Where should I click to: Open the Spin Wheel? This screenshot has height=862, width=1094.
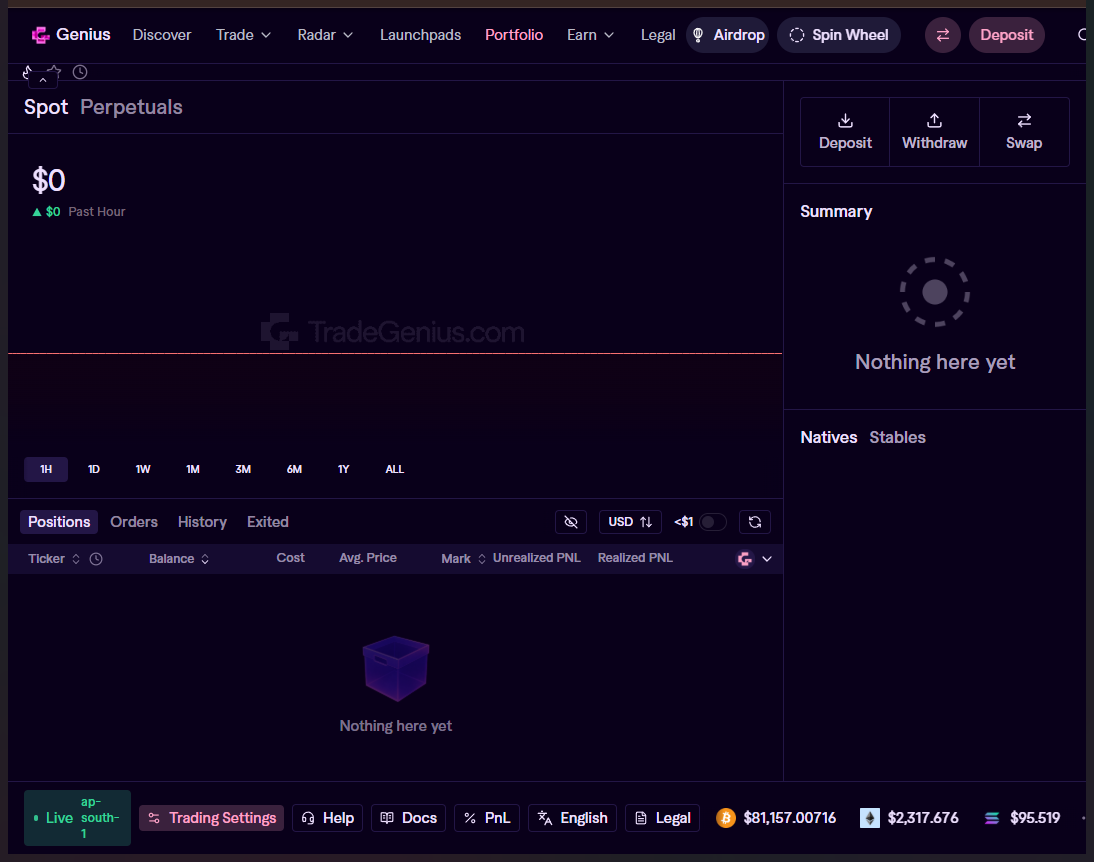click(x=839, y=35)
